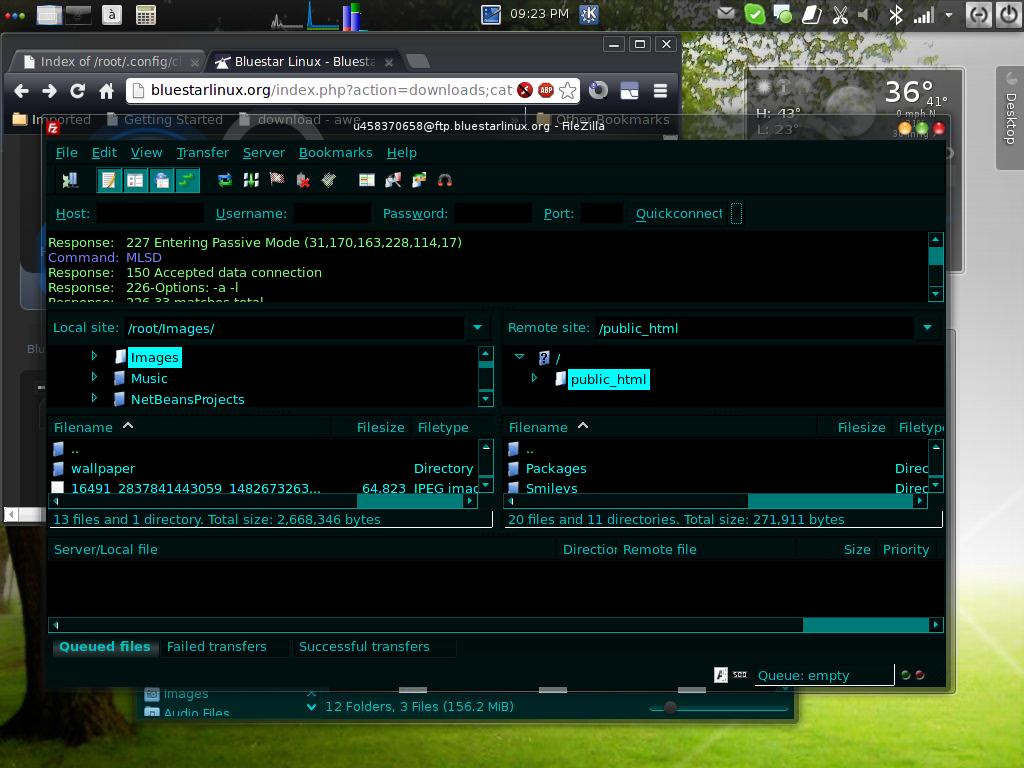This screenshot has width=1024, height=768.
Task: Select the NetBeansProjects folder in local tree
Action: point(187,400)
